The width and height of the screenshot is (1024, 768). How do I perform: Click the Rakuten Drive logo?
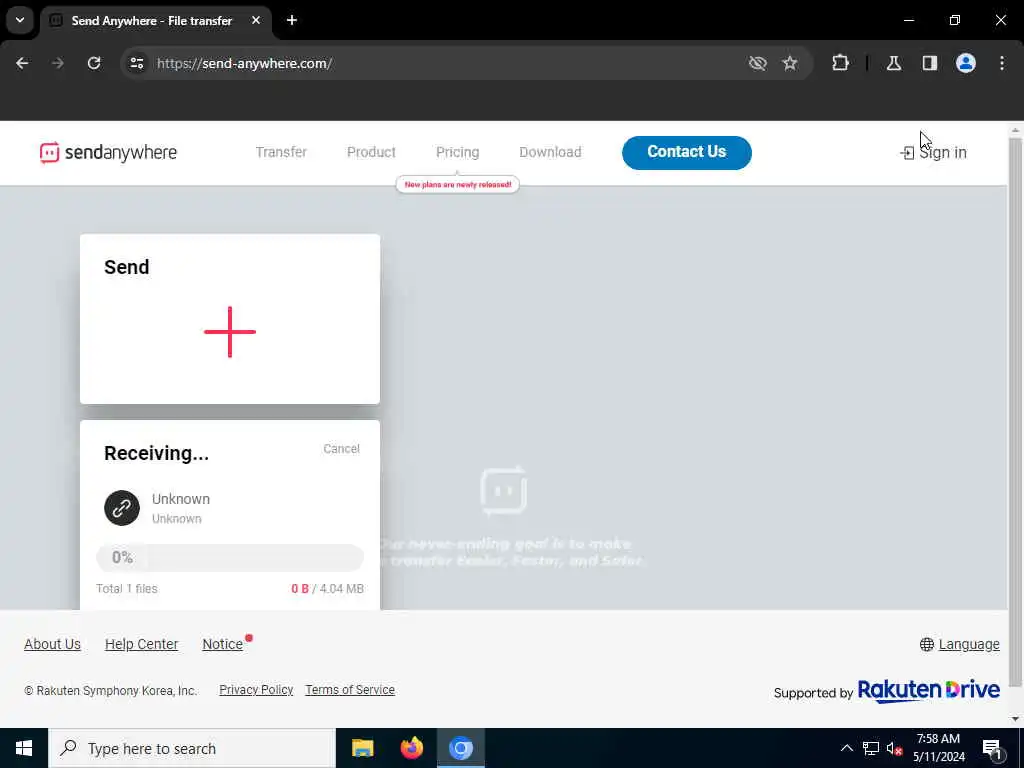click(x=929, y=691)
